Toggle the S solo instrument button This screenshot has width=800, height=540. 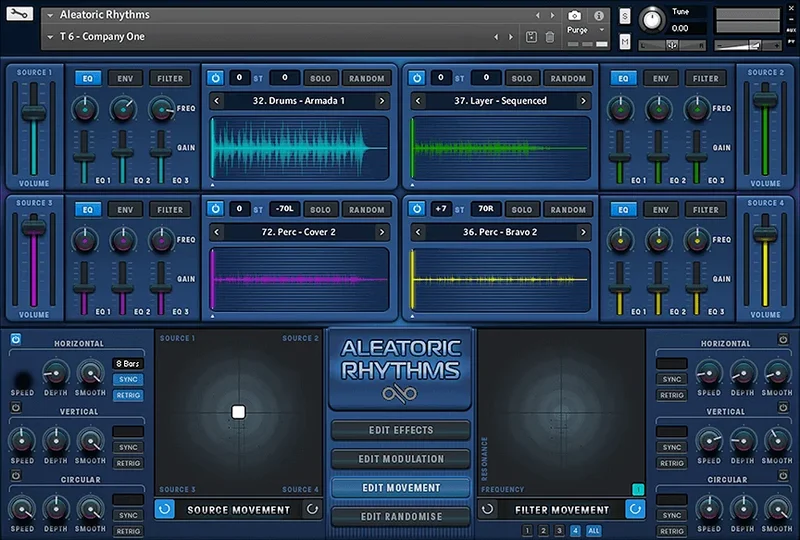[624, 16]
